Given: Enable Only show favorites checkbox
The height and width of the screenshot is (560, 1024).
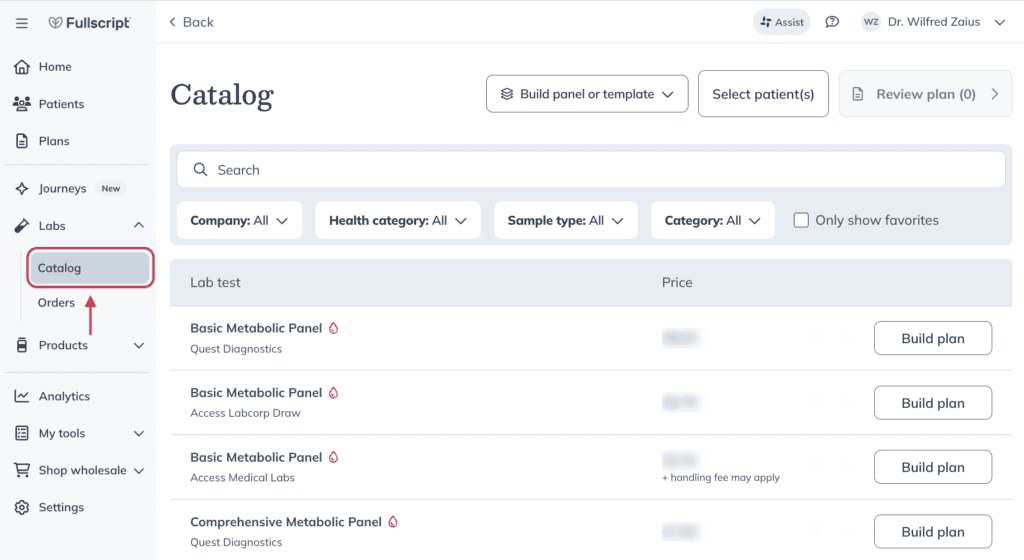Looking at the screenshot, I should click(801, 220).
